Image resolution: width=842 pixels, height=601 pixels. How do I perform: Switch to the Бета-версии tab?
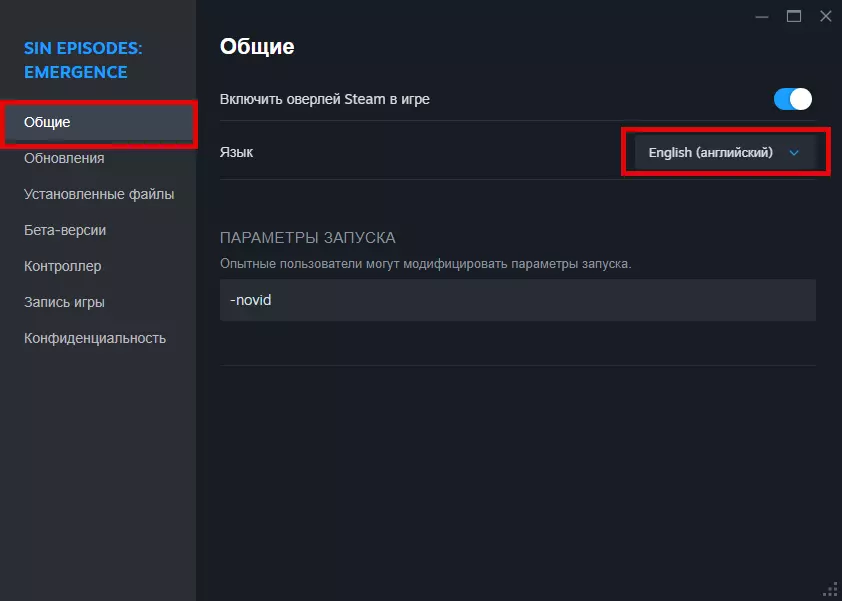click(x=65, y=230)
